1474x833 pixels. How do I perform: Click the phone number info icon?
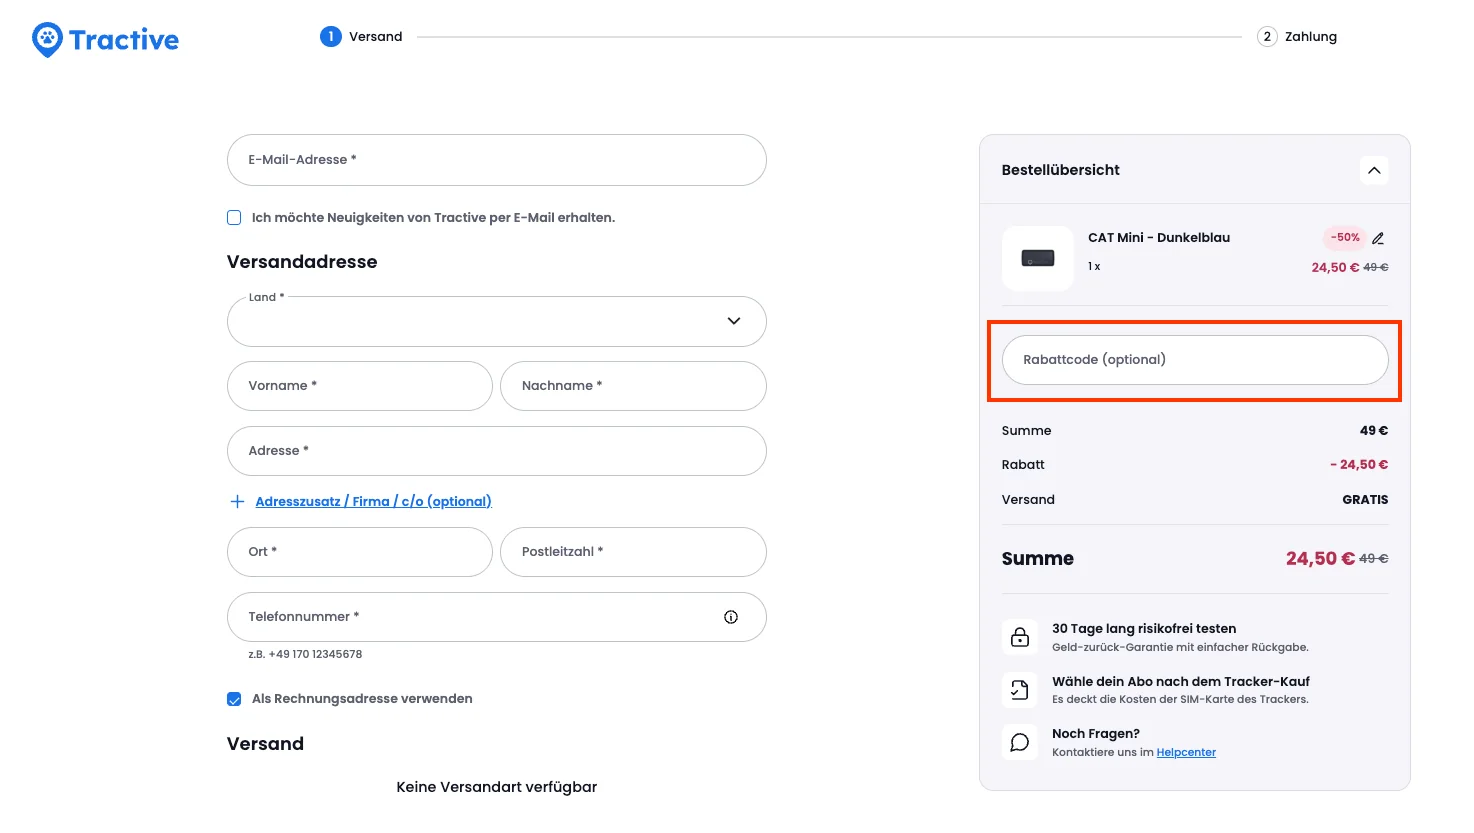732,617
